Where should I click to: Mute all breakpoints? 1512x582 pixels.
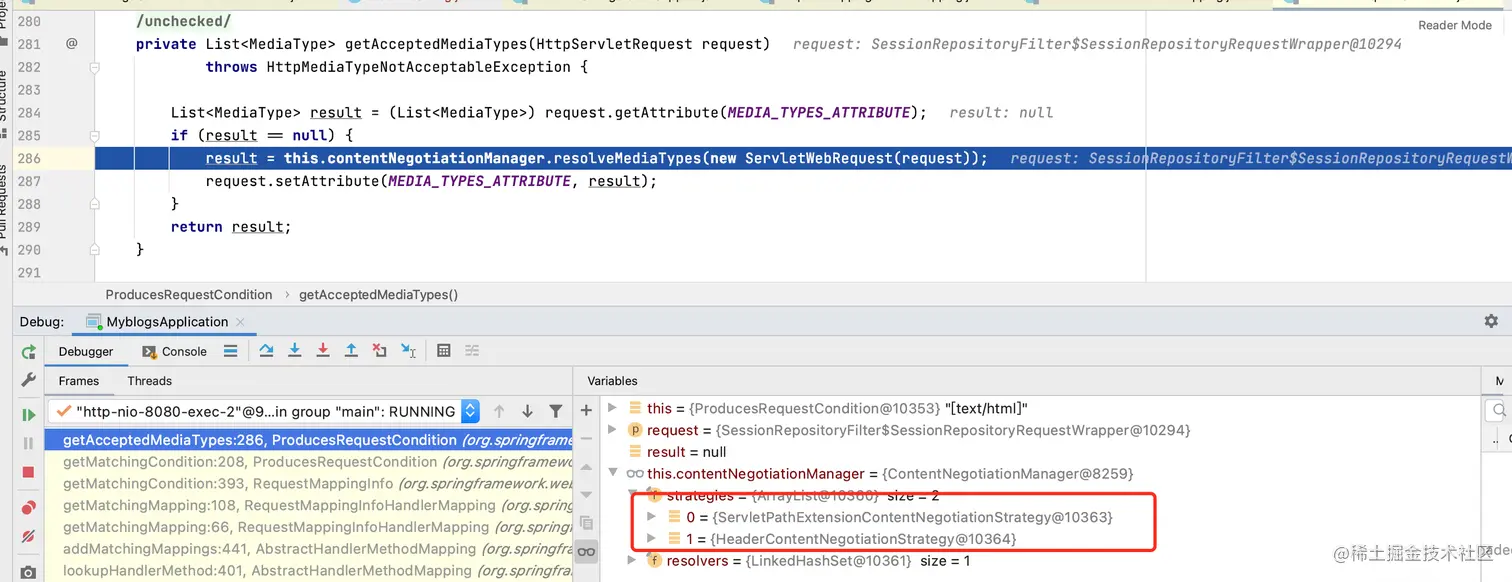point(29,537)
